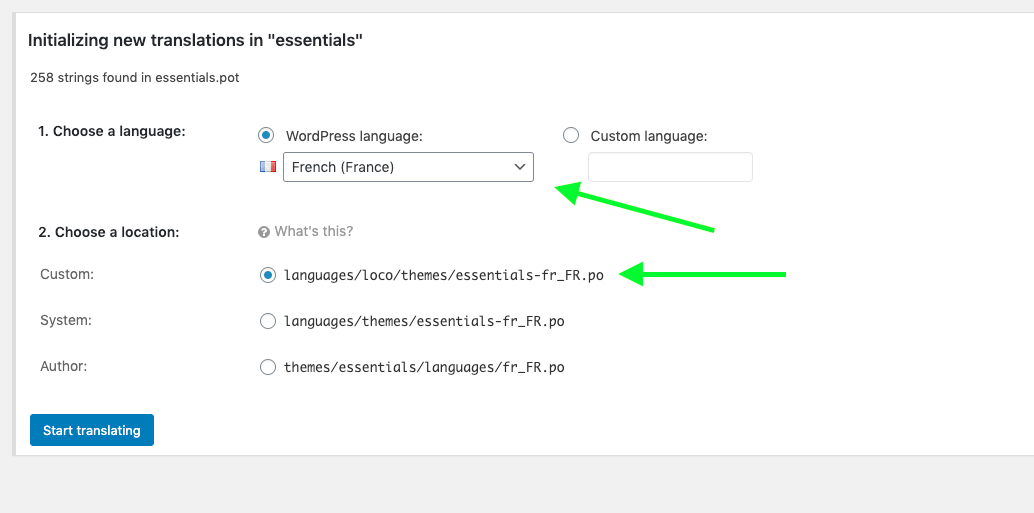
Task: Click the WordPress language label
Action: 354,136
